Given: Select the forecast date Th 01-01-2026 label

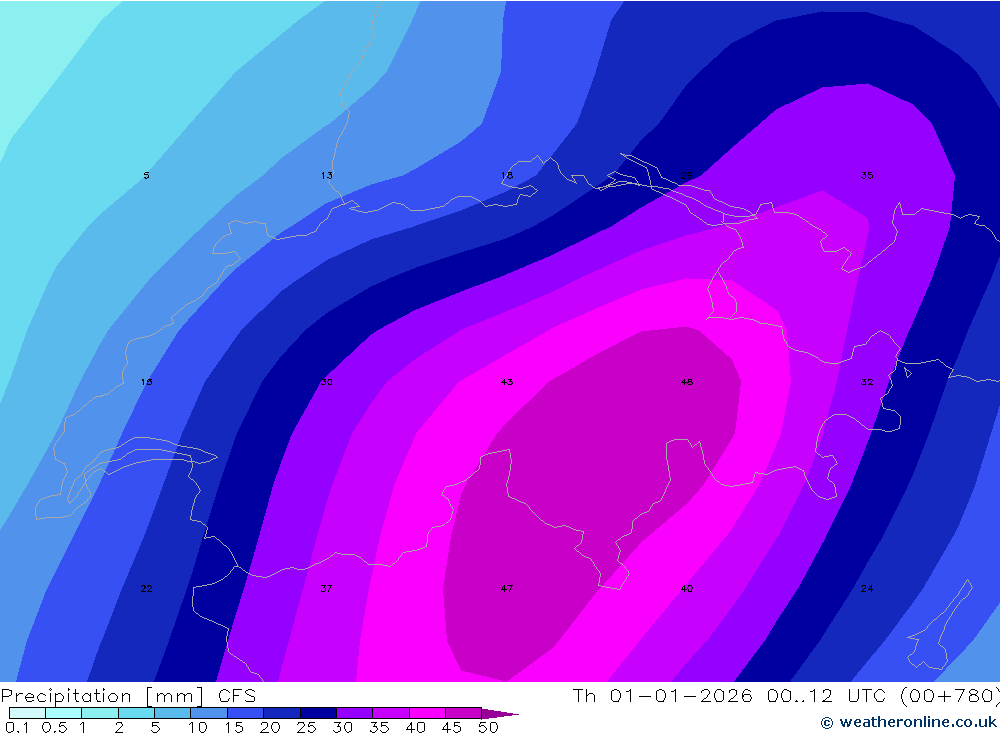Looking at the screenshot, I should (x=662, y=696).
